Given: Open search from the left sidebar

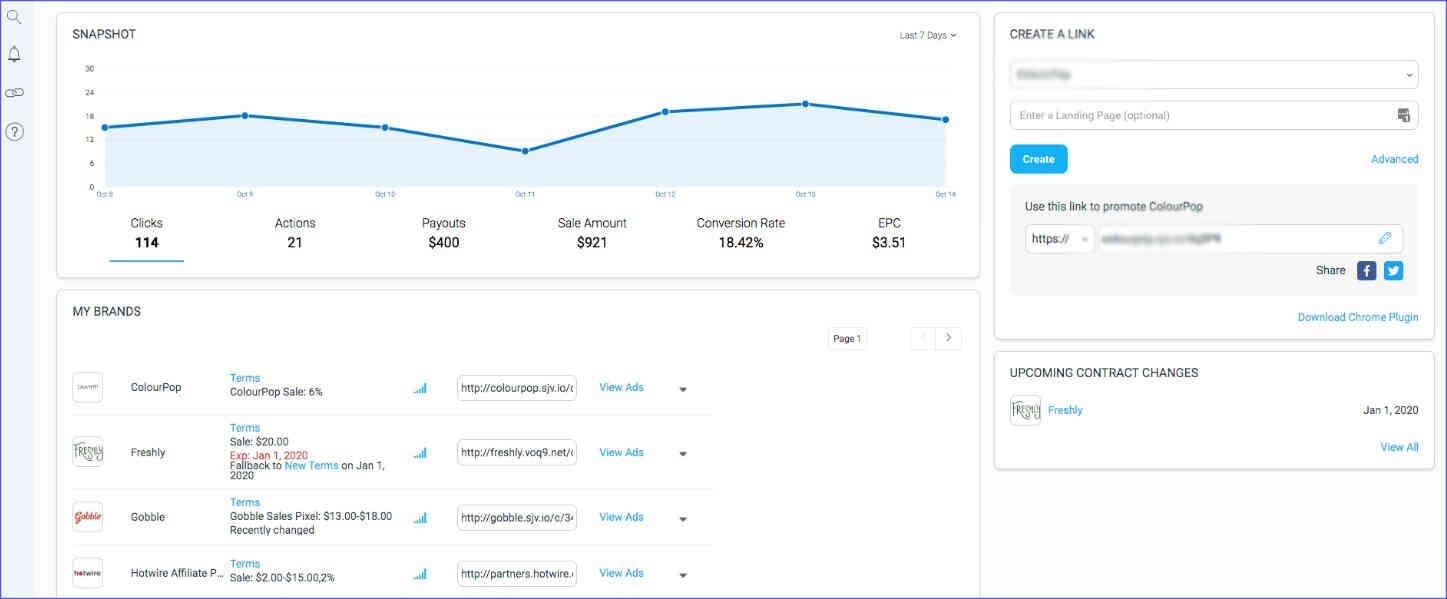Looking at the screenshot, I should coord(14,17).
